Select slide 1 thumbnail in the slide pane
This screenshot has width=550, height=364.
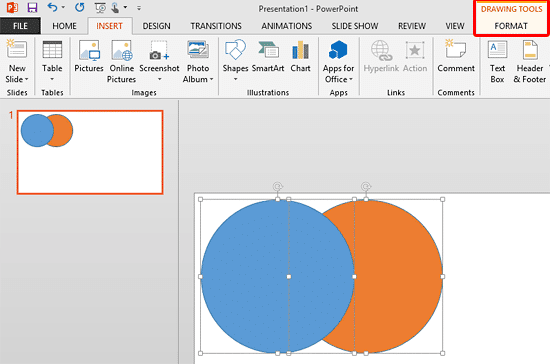click(x=90, y=152)
